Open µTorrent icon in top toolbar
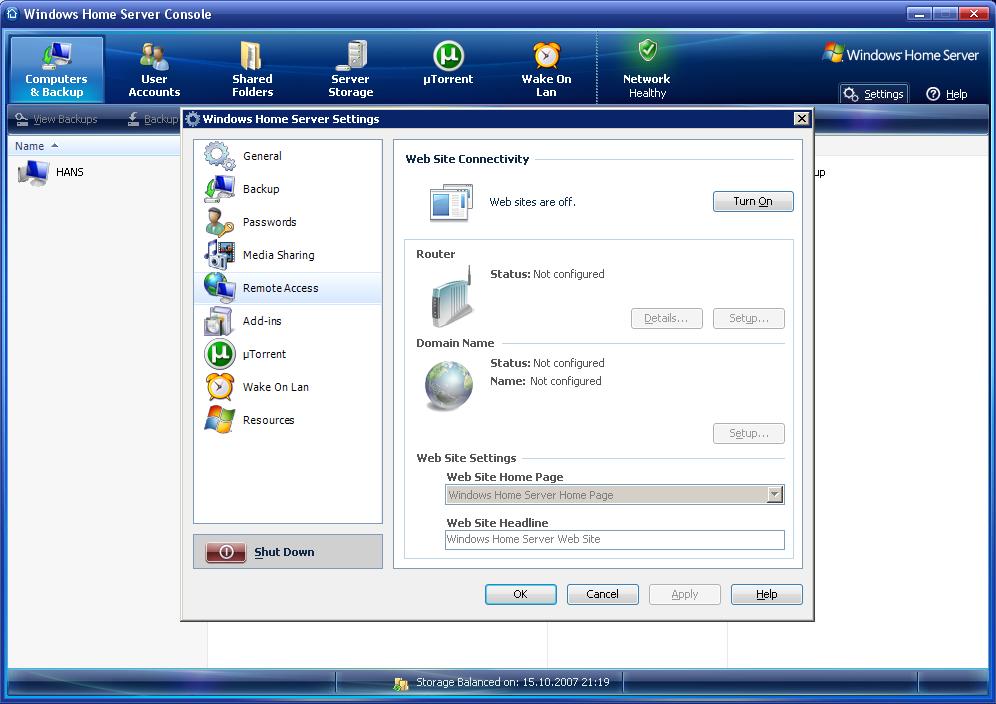This screenshot has width=996, height=704. click(x=448, y=56)
